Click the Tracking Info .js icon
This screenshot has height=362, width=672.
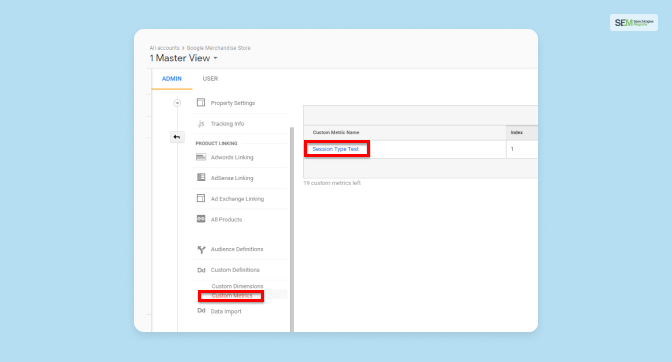201,123
